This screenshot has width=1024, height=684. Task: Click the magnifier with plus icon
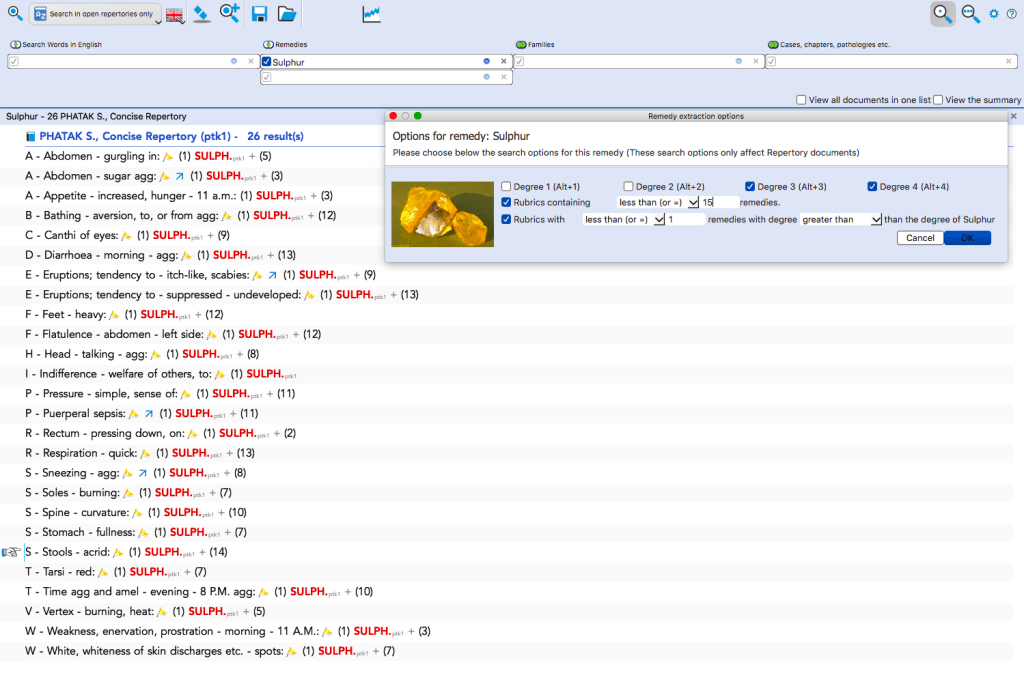230,14
